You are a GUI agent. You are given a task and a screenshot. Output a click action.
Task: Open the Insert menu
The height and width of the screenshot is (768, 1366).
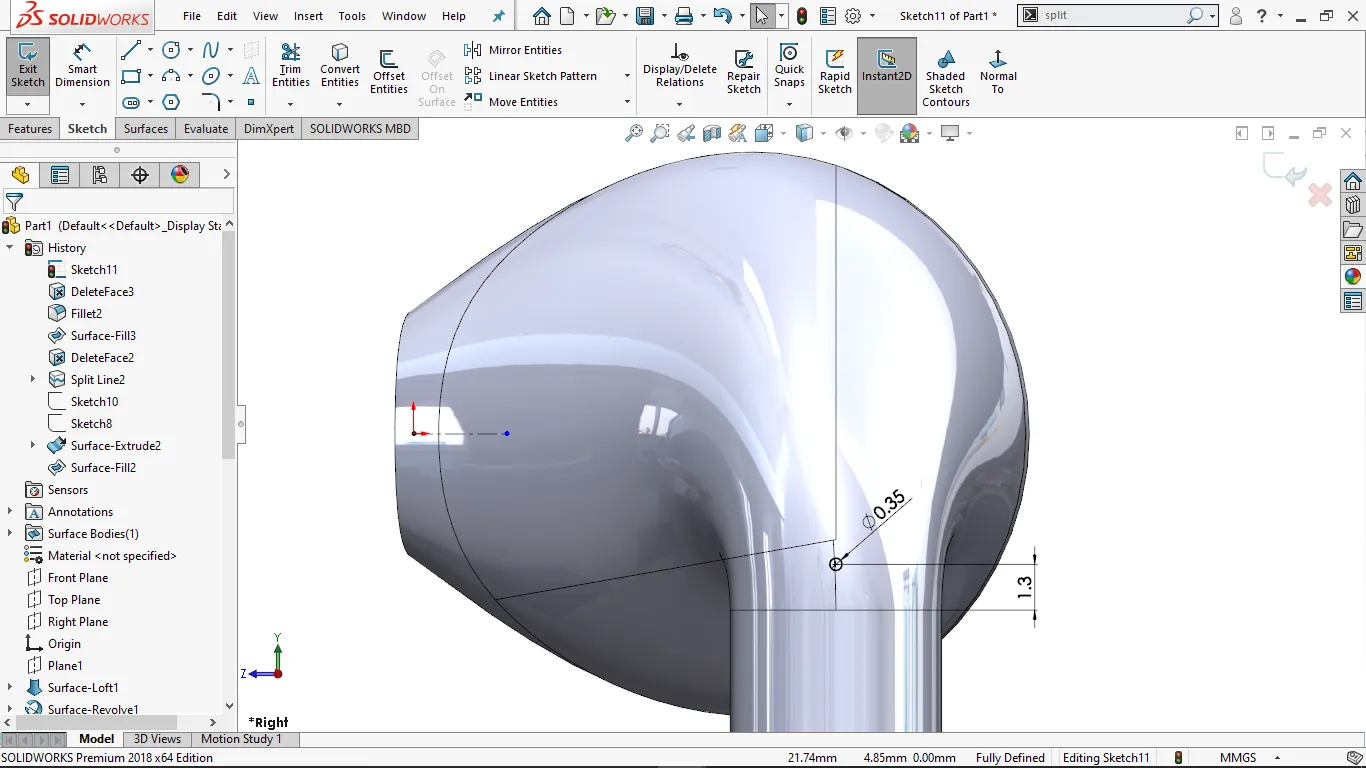pos(308,16)
